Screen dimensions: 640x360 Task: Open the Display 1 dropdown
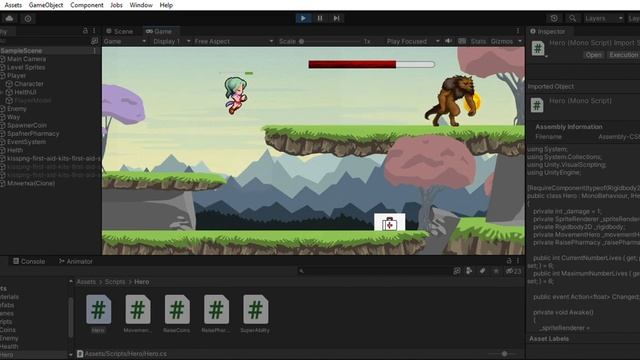[171, 41]
